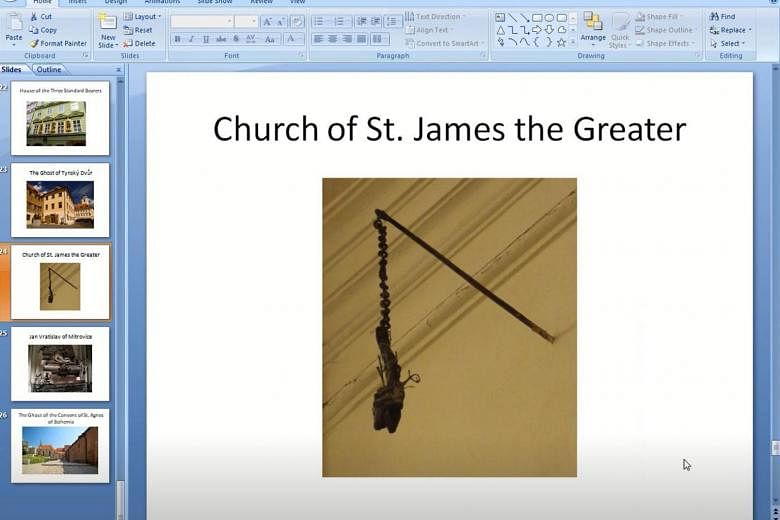Open the Layout dropdown
Image resolution: width=780 pixels, height=520 pixels.
click(x=143, y=17)
